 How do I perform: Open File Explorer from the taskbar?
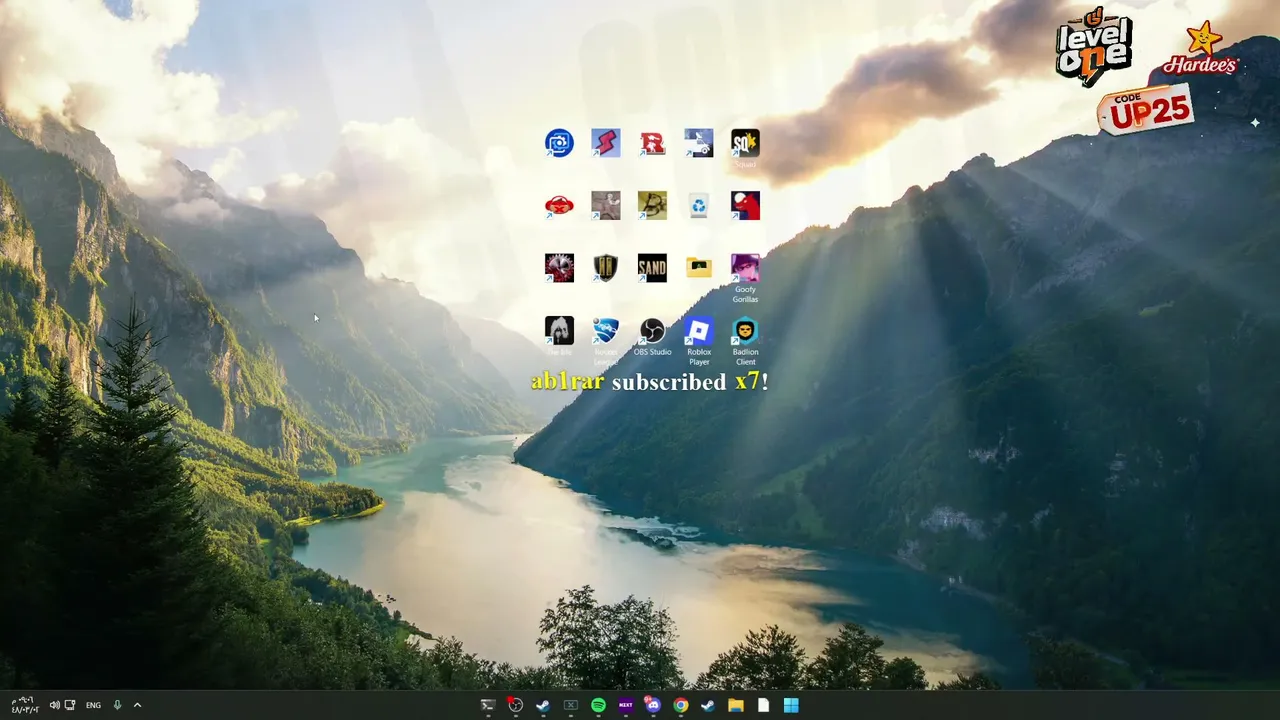tap(736, 705)
